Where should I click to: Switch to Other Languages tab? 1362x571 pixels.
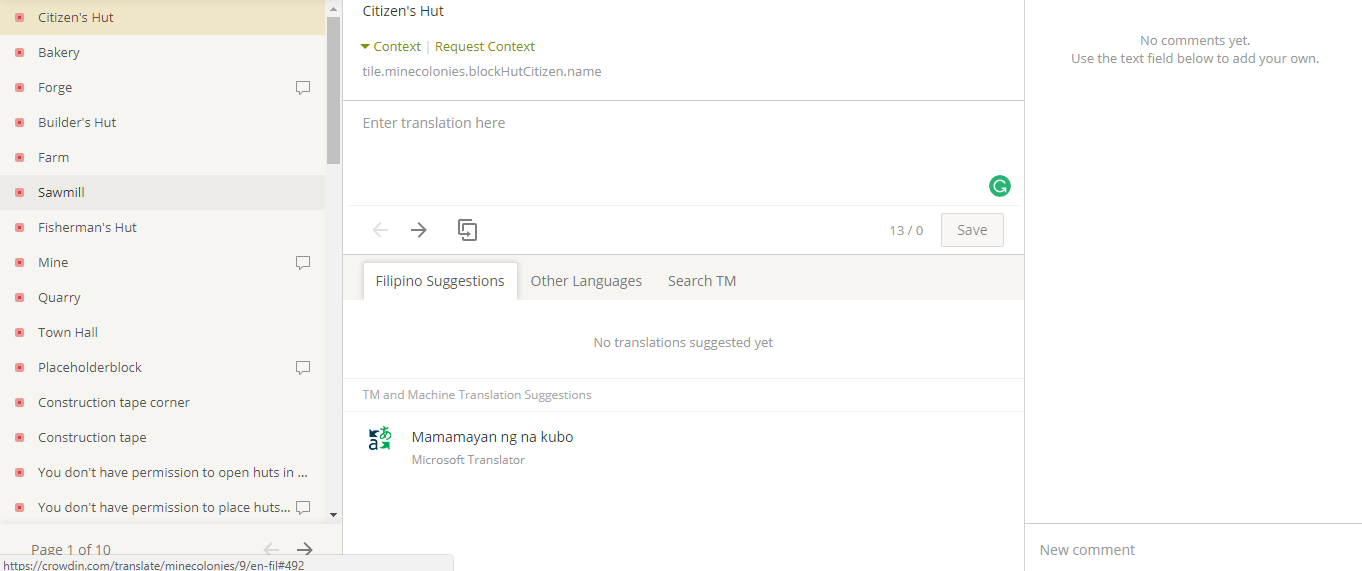(586, 281)
